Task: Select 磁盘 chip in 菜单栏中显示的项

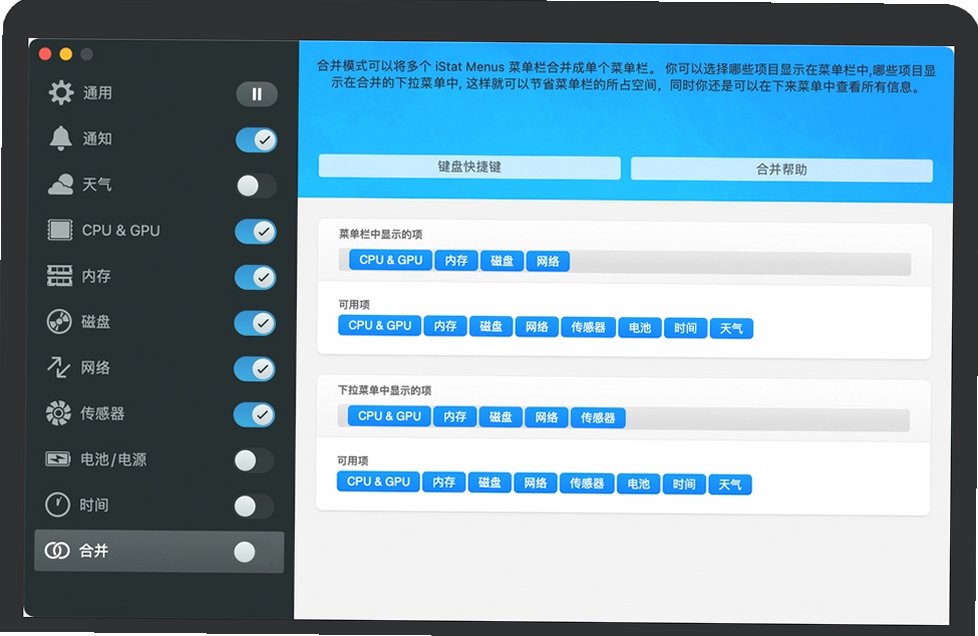Action: 502,261
